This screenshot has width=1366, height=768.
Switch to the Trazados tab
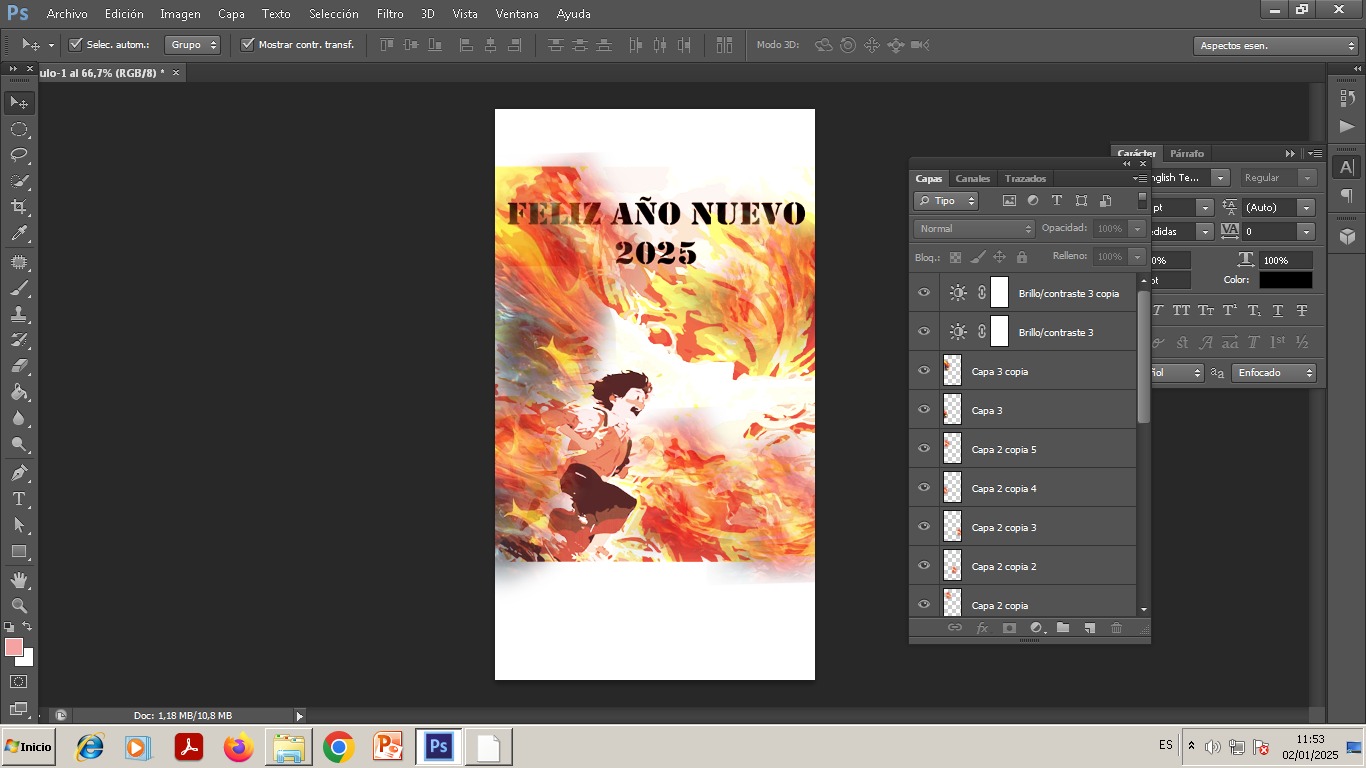[x=1025, y=179]
